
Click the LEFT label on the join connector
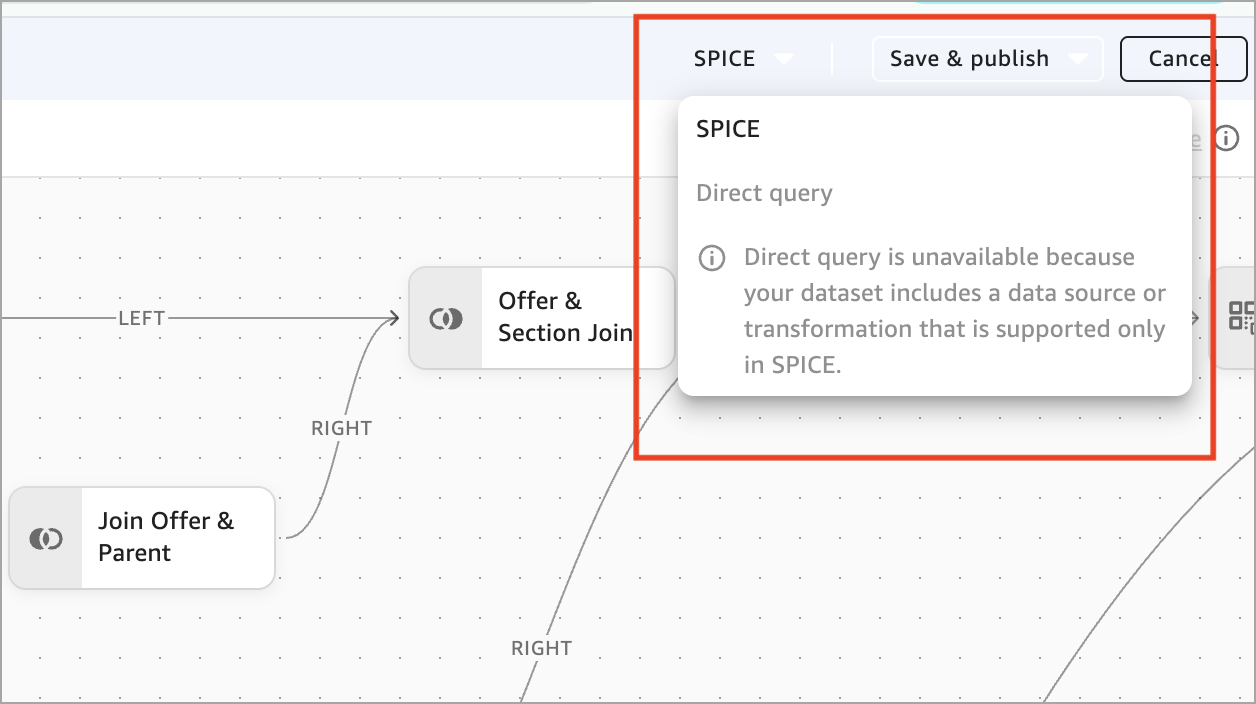click(x=141, y=317)
